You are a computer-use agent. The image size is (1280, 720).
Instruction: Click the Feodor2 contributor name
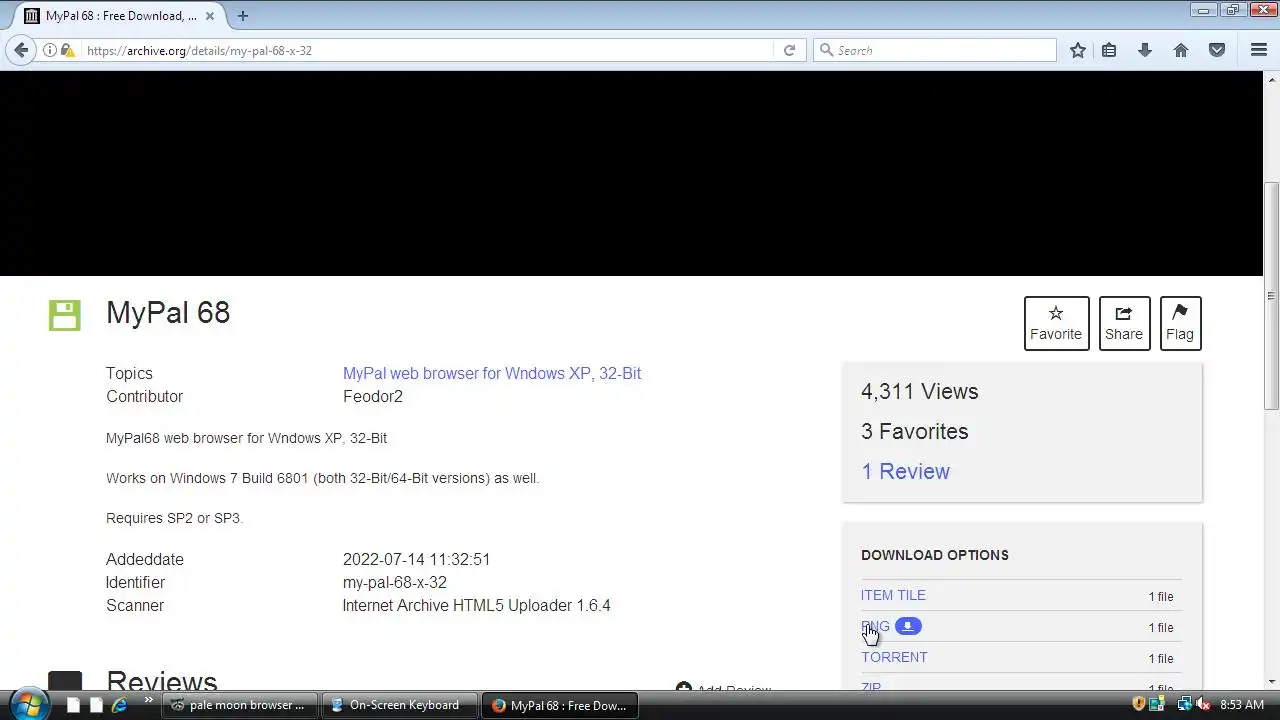tap(373, 396)
